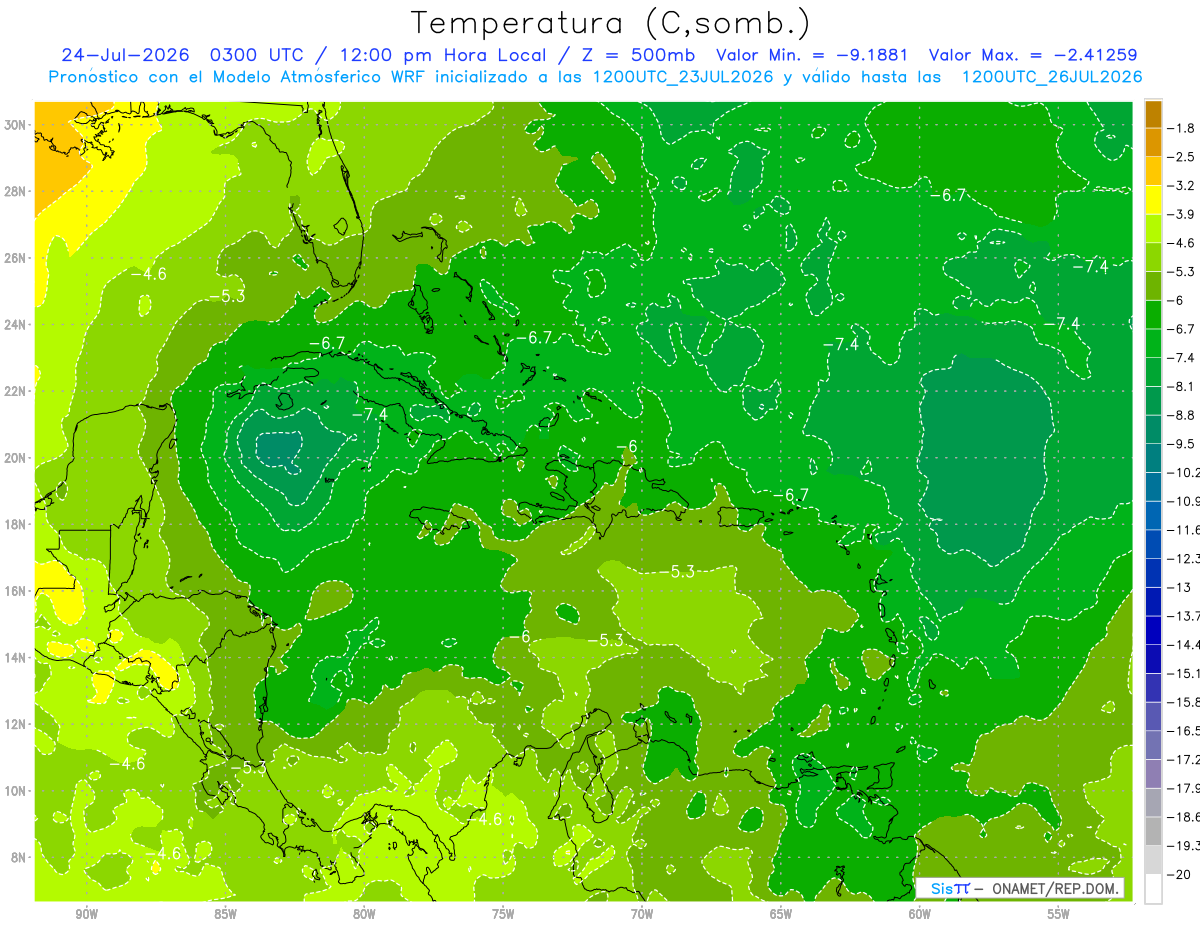Click the "SisTT" logo text
The image size is (1200, 927).
pyautogui.click(x=949, y=888)
